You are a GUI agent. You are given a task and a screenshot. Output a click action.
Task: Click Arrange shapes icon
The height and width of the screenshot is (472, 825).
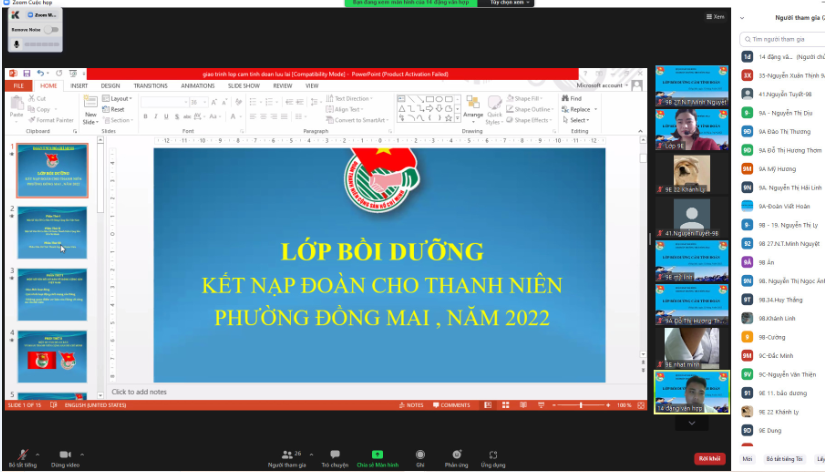(472, 103)
